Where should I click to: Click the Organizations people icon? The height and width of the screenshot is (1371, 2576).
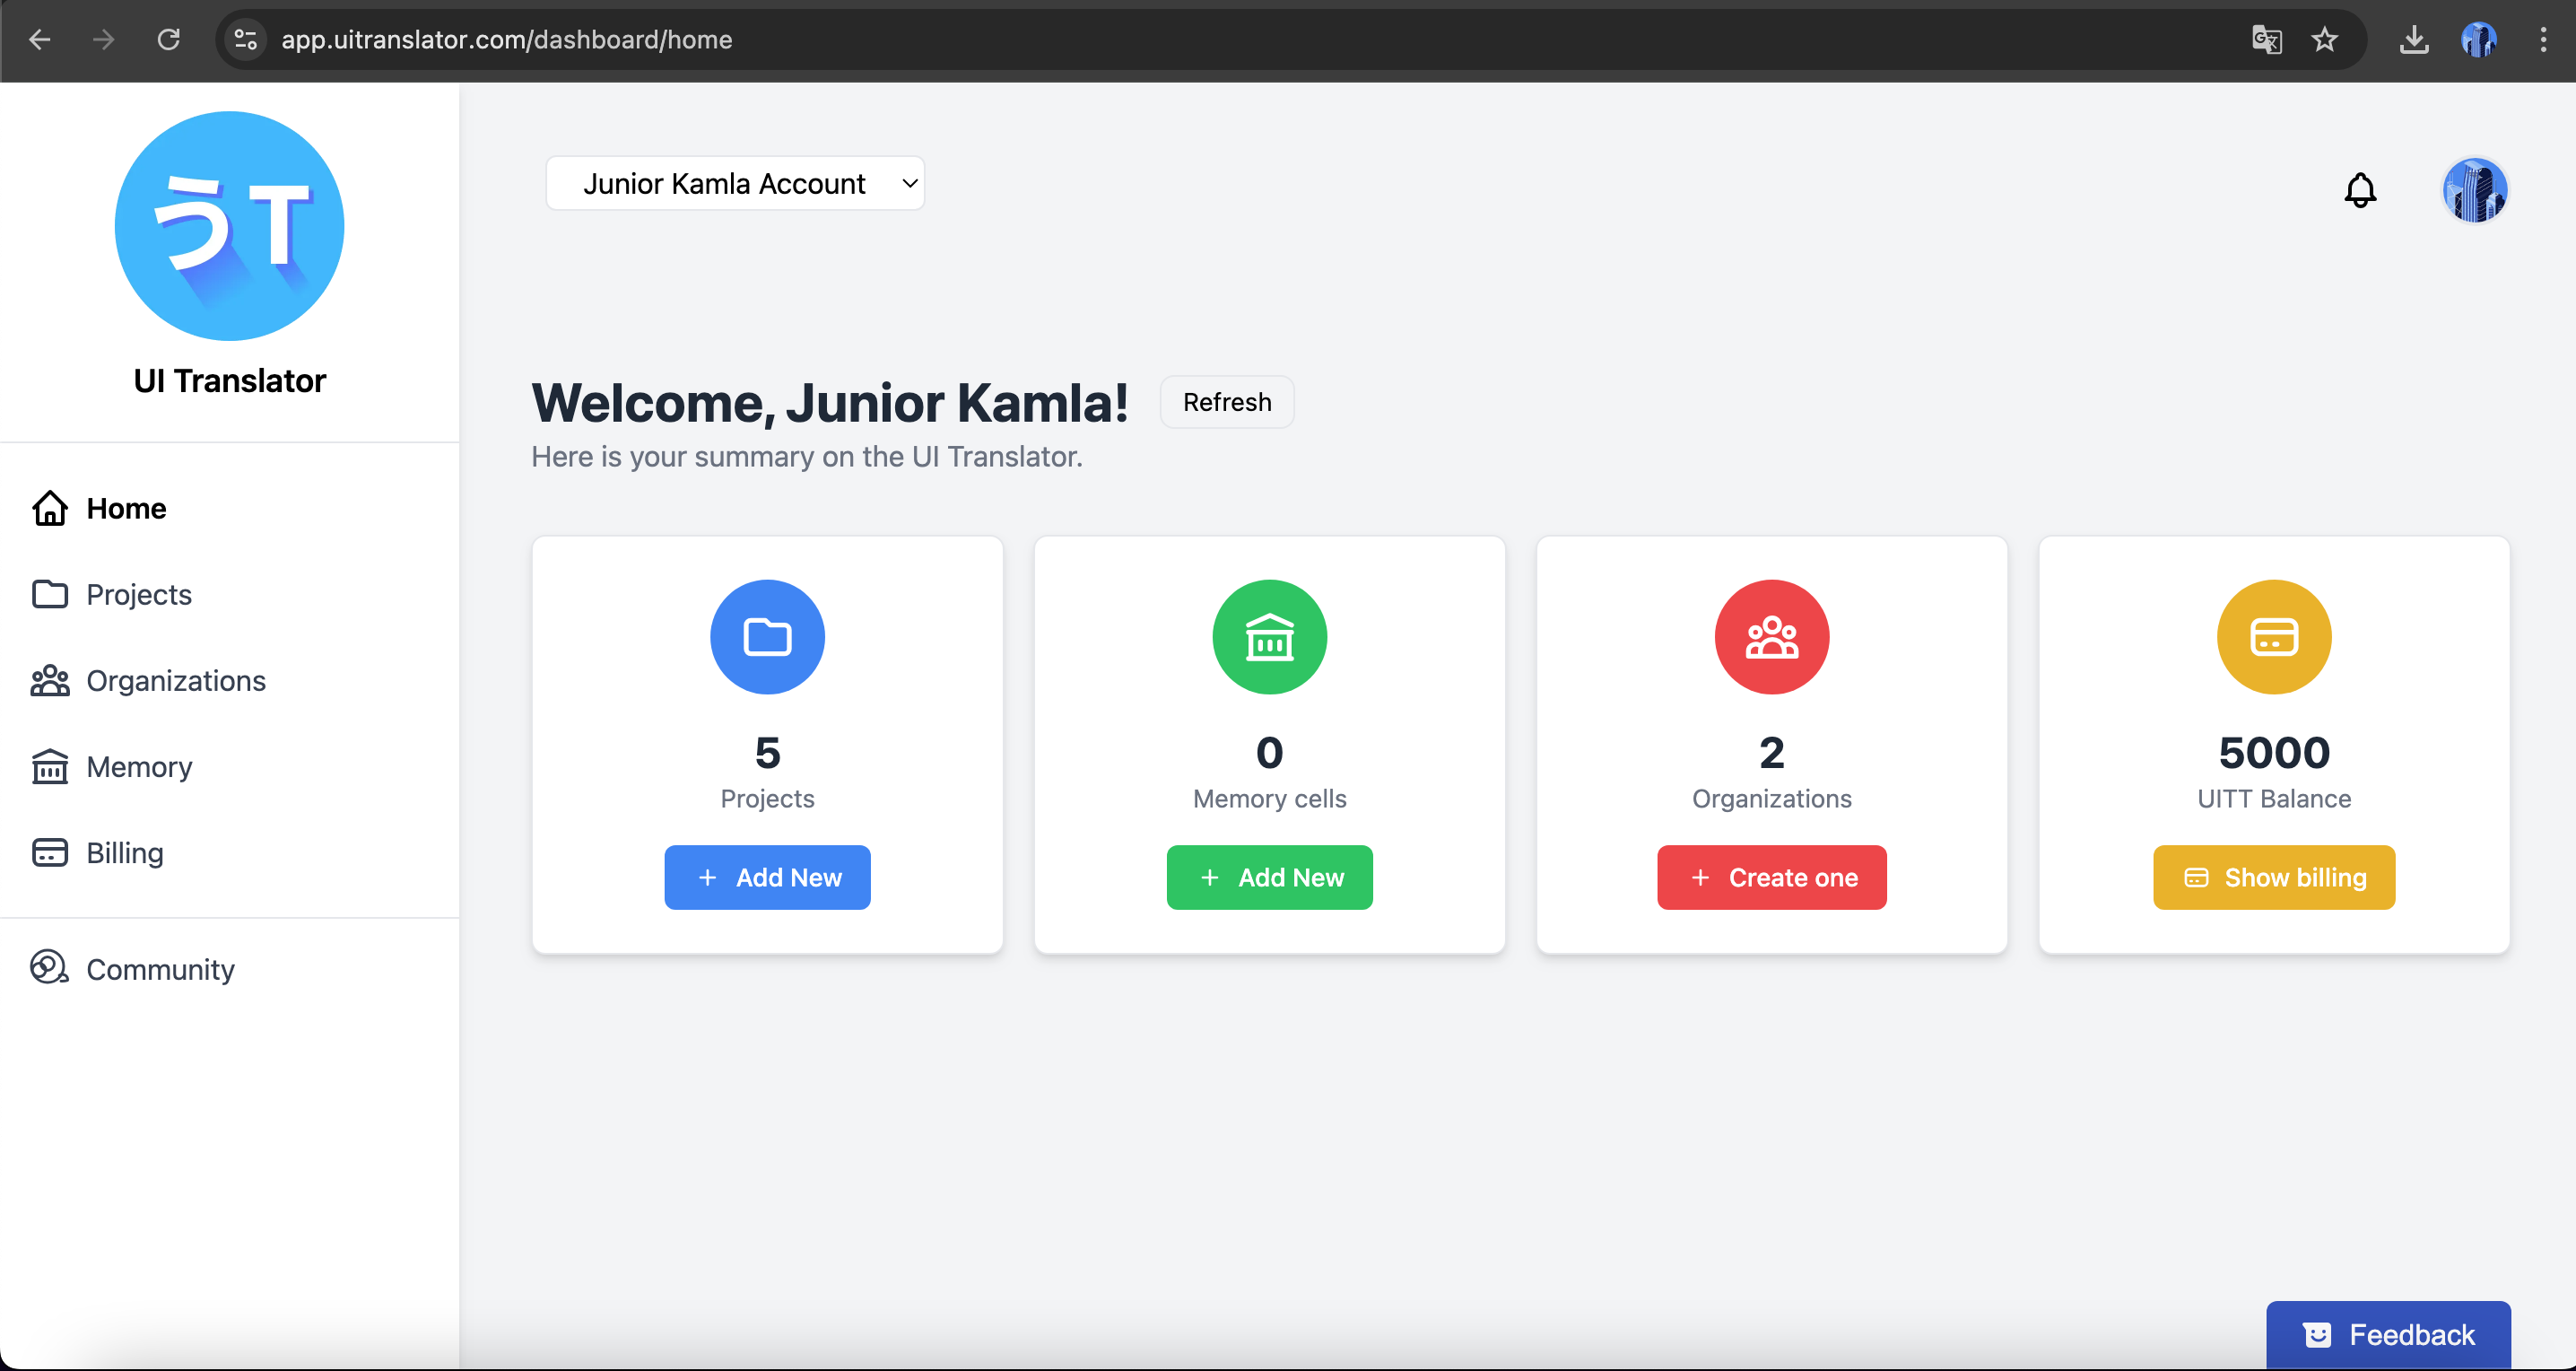click(x=49, y=680)
